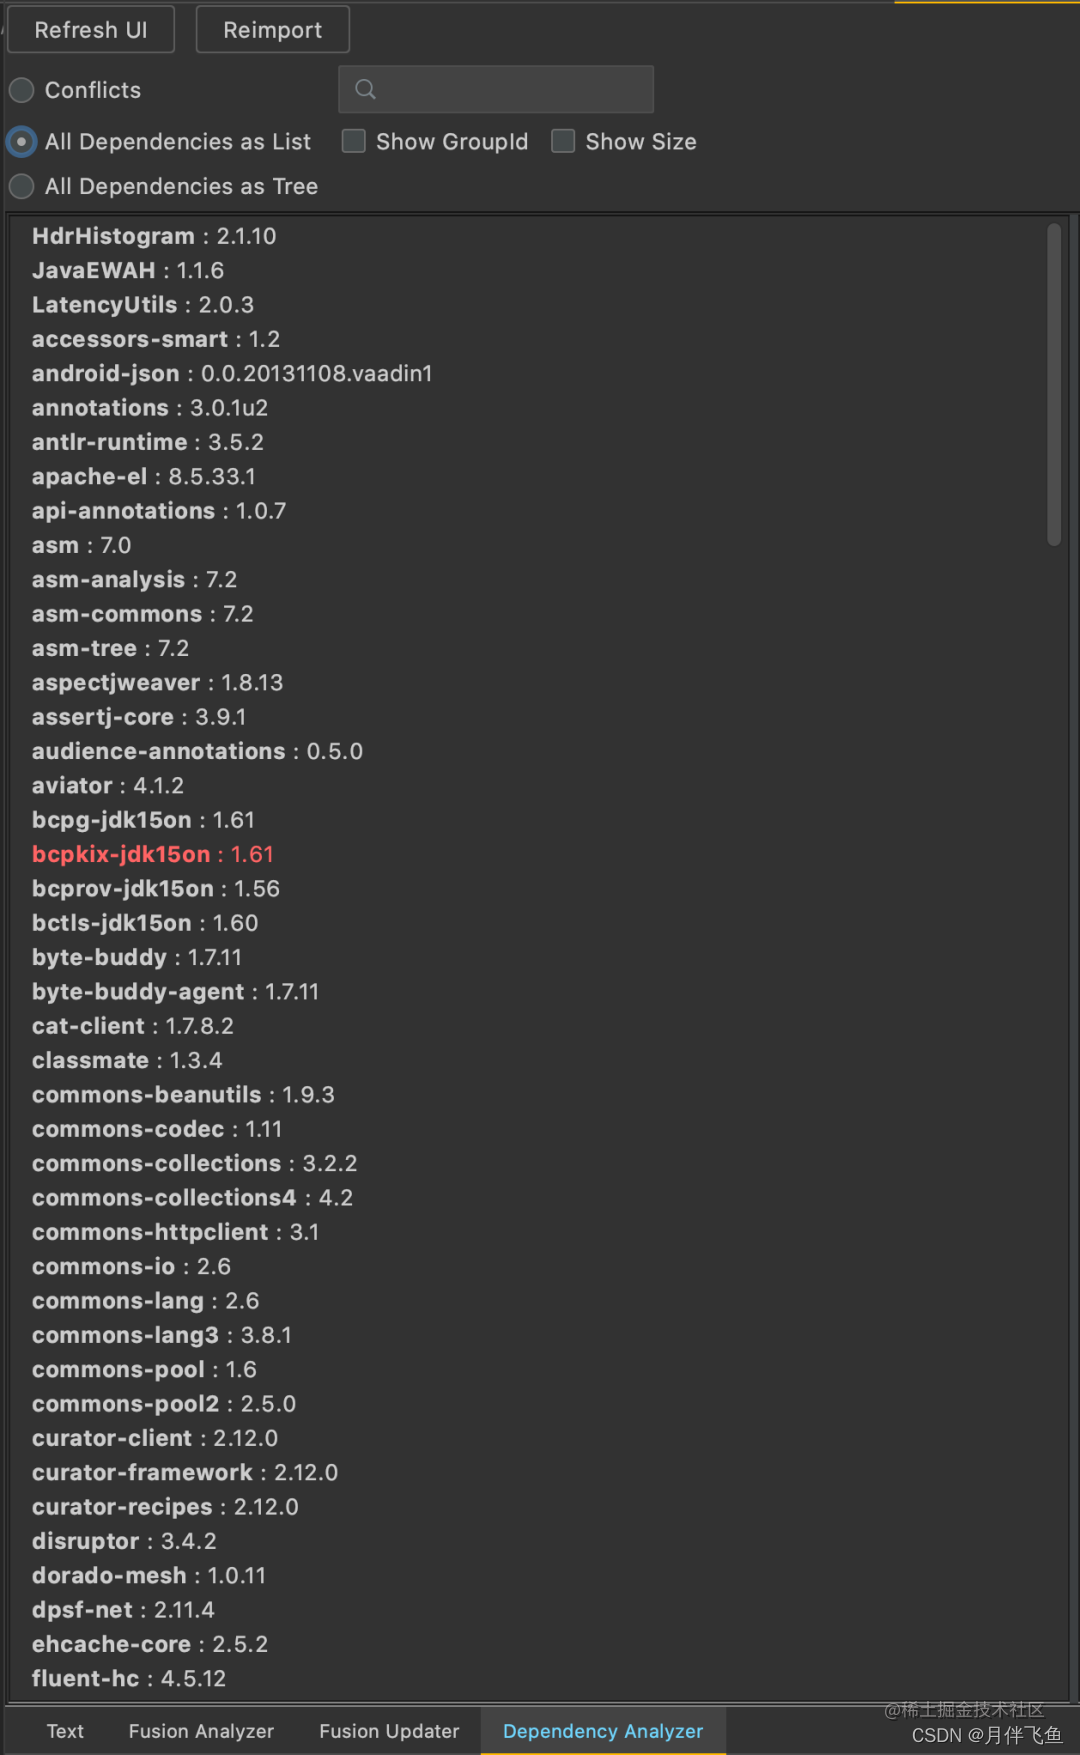Select the commons-lang3 3.8.1 entry
The image size is (1080, 1755).
(x=162, y=1335)
